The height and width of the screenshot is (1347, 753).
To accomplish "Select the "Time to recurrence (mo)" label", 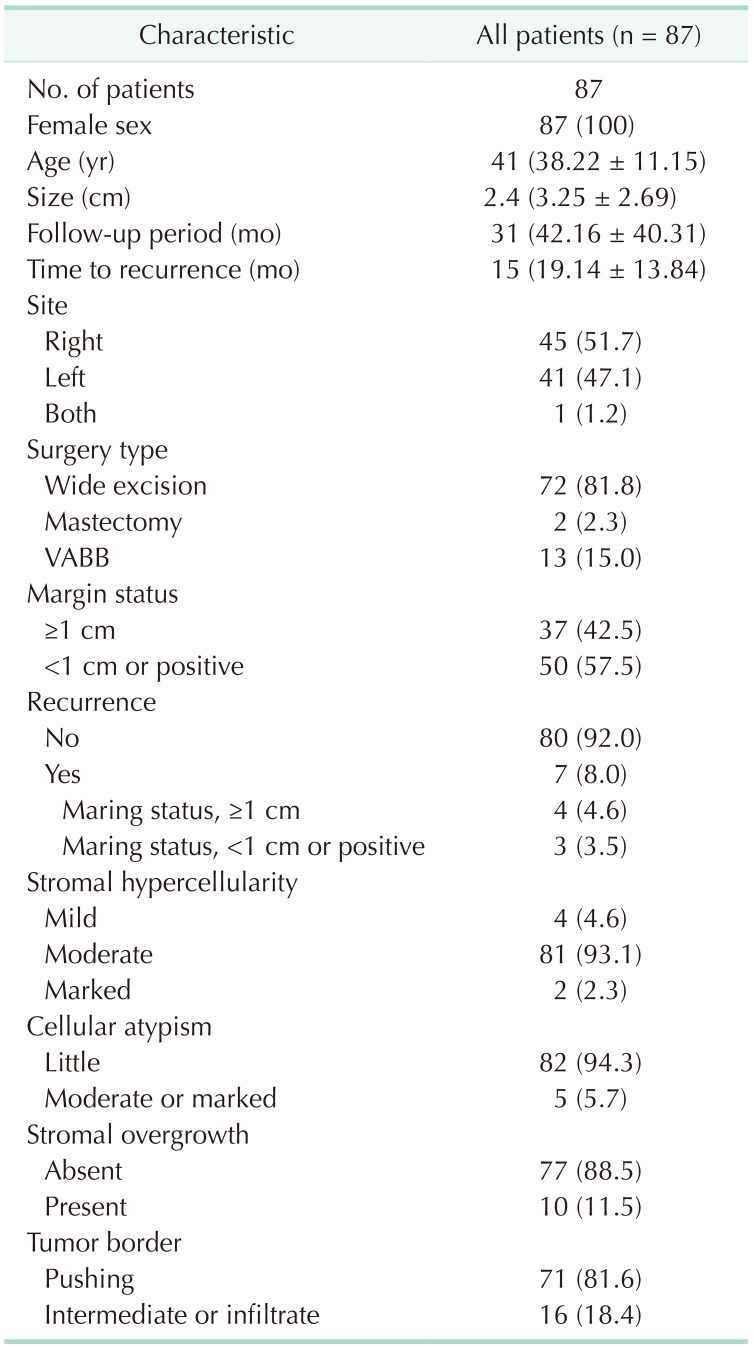I will coord(164,270).
